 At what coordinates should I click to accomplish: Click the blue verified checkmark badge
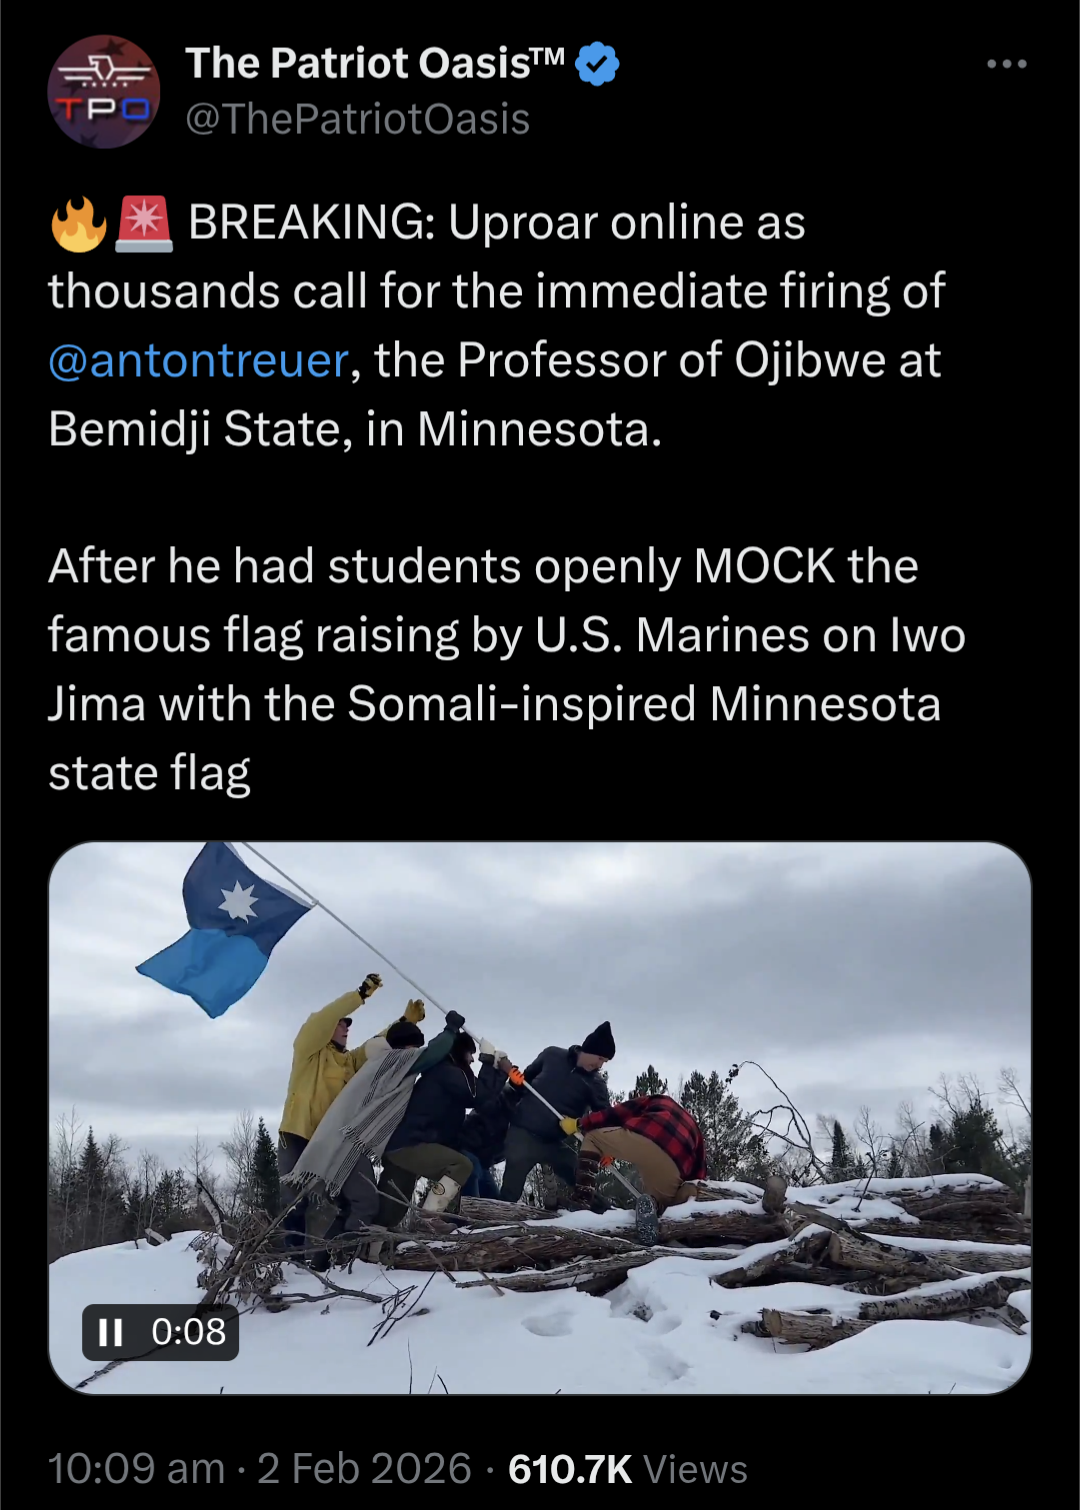point(597,64)
